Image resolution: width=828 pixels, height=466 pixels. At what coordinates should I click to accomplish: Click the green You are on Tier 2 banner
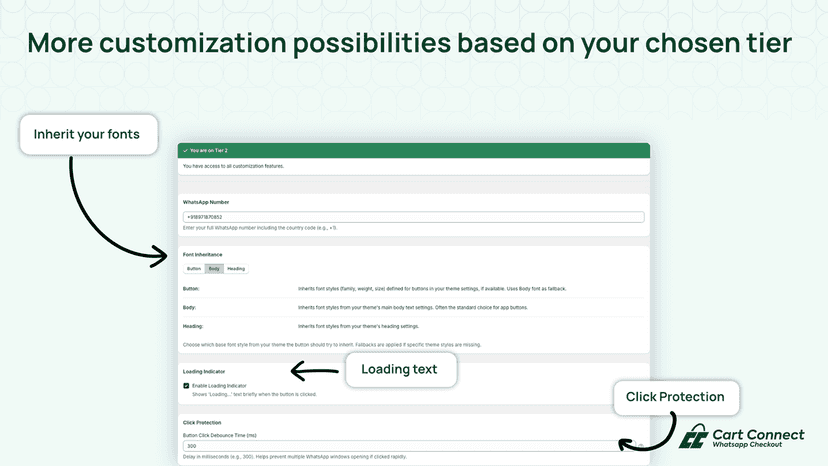point(413,151)
